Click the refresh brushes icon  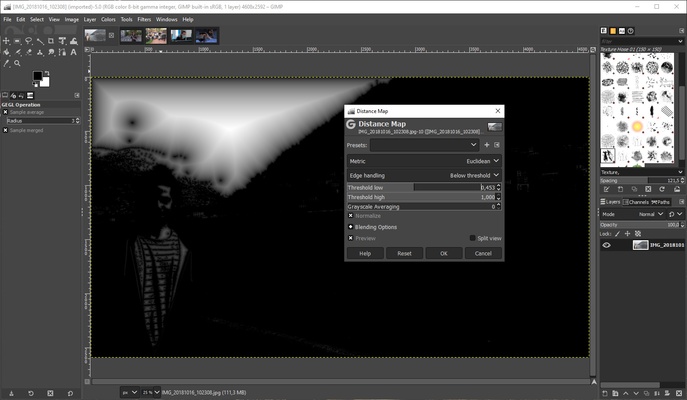[662, 189]
